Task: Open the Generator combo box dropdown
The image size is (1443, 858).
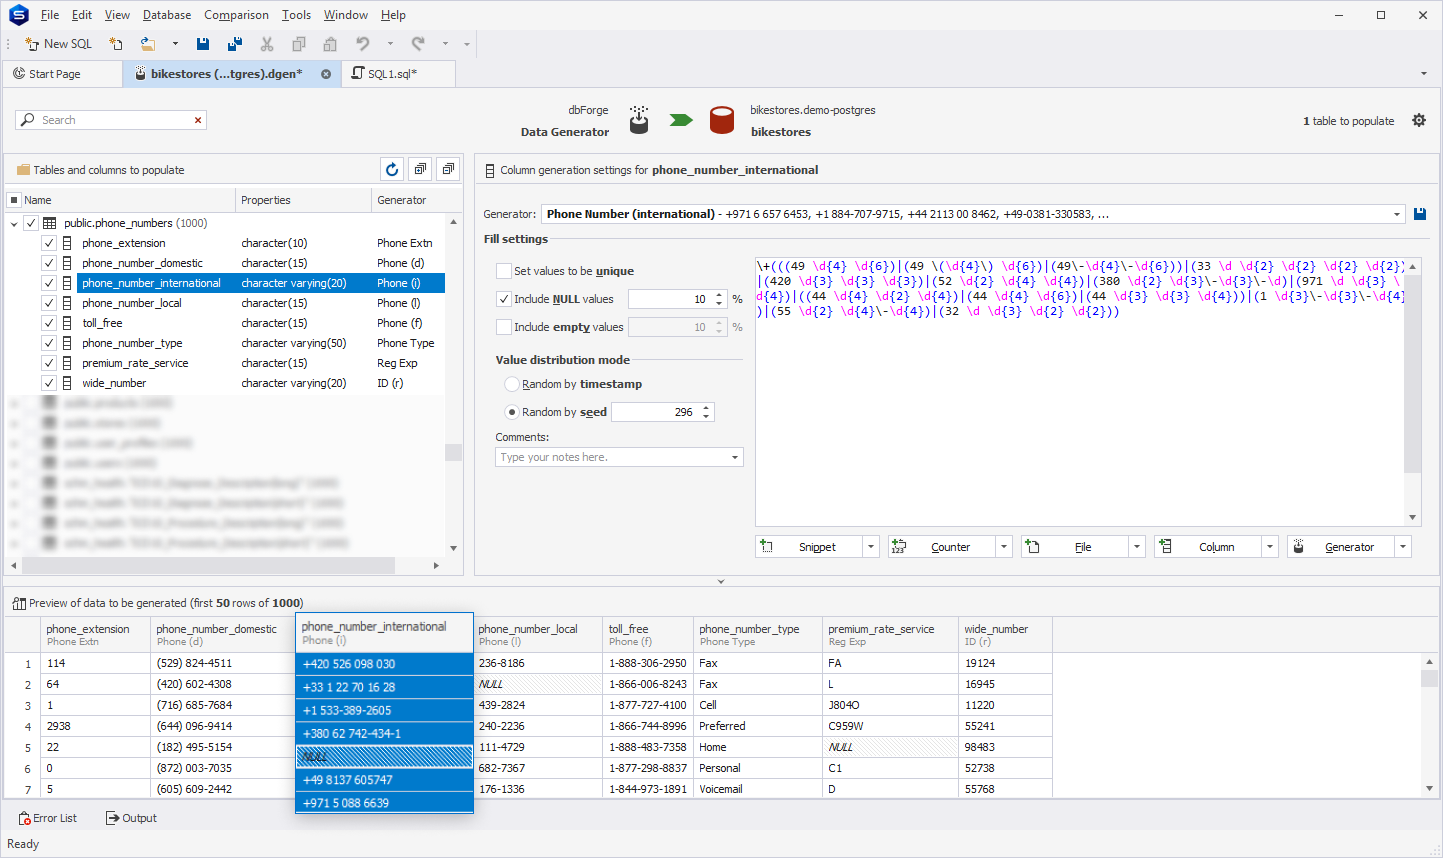Action: coord(1397,214)
